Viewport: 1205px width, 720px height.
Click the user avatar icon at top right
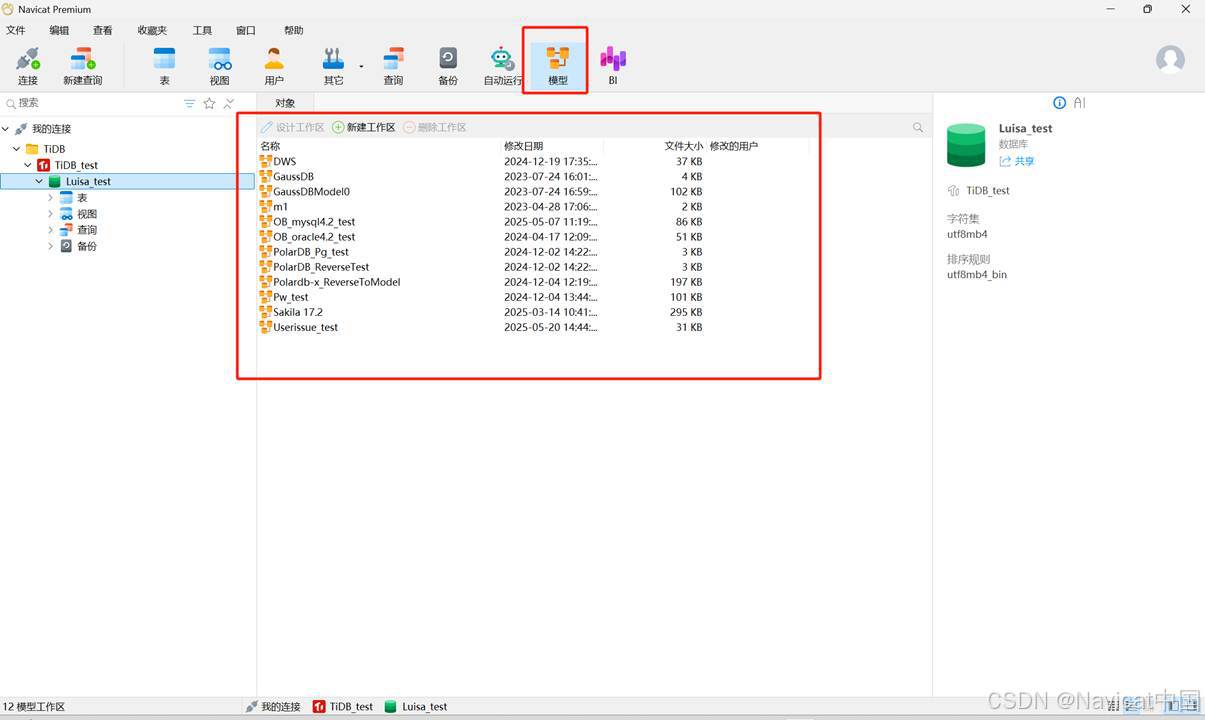pyautogui.click(x=1170, y=59)
